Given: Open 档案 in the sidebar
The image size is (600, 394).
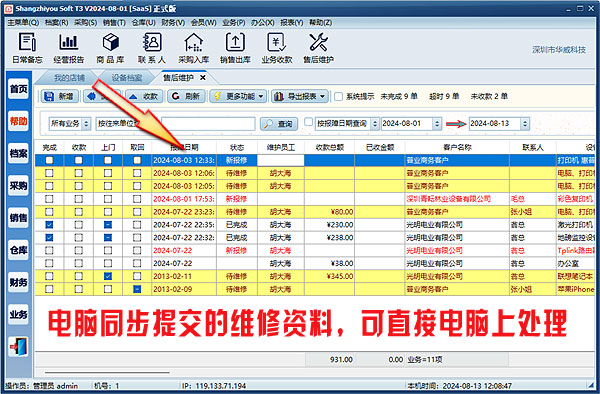Looking at the screenshot, I should pos(18,153).
